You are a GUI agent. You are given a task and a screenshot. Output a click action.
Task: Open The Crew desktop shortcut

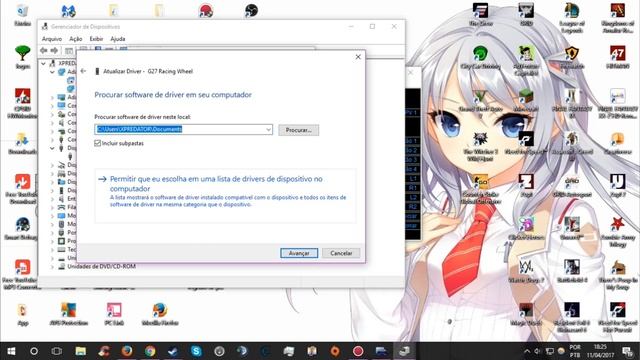coord(480,15)
